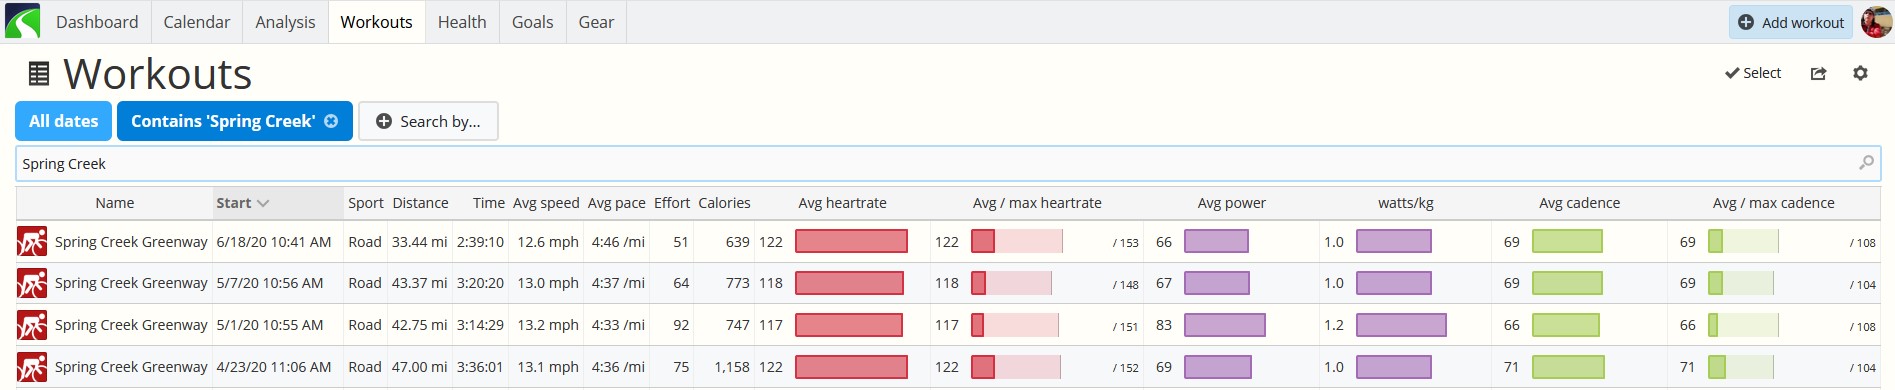Open the user profile avatar
1895x390 pixels.
coord(1876,22)
